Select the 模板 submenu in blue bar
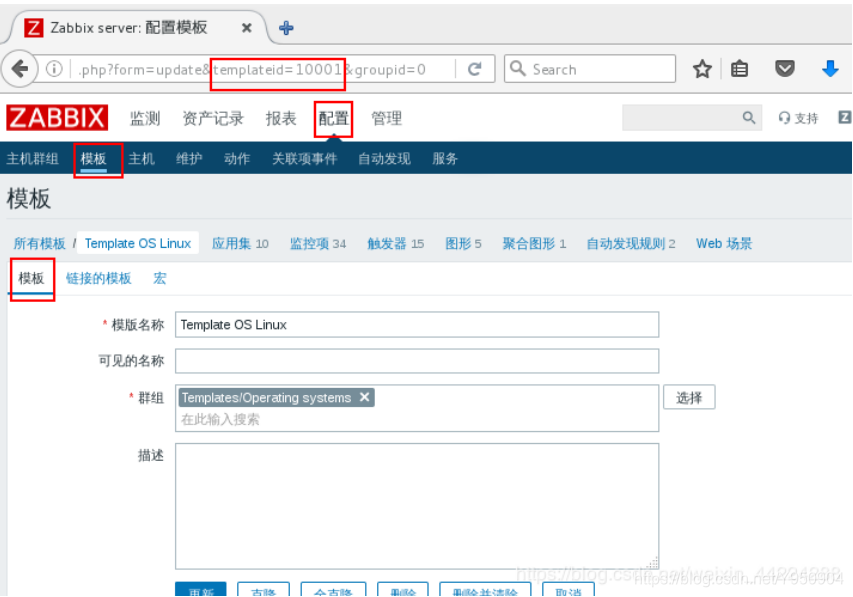 (x=93, y=158)
